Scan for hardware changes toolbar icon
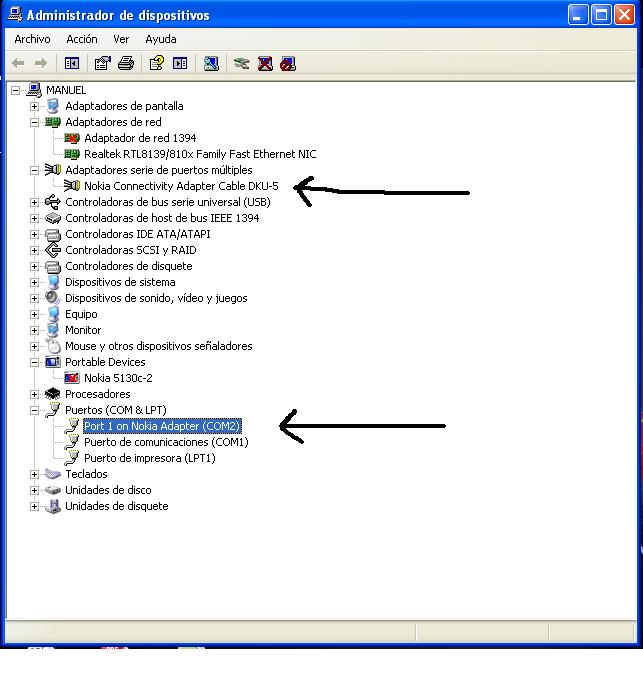The width and height of the screenshot is (643, 685). (211, 63)
